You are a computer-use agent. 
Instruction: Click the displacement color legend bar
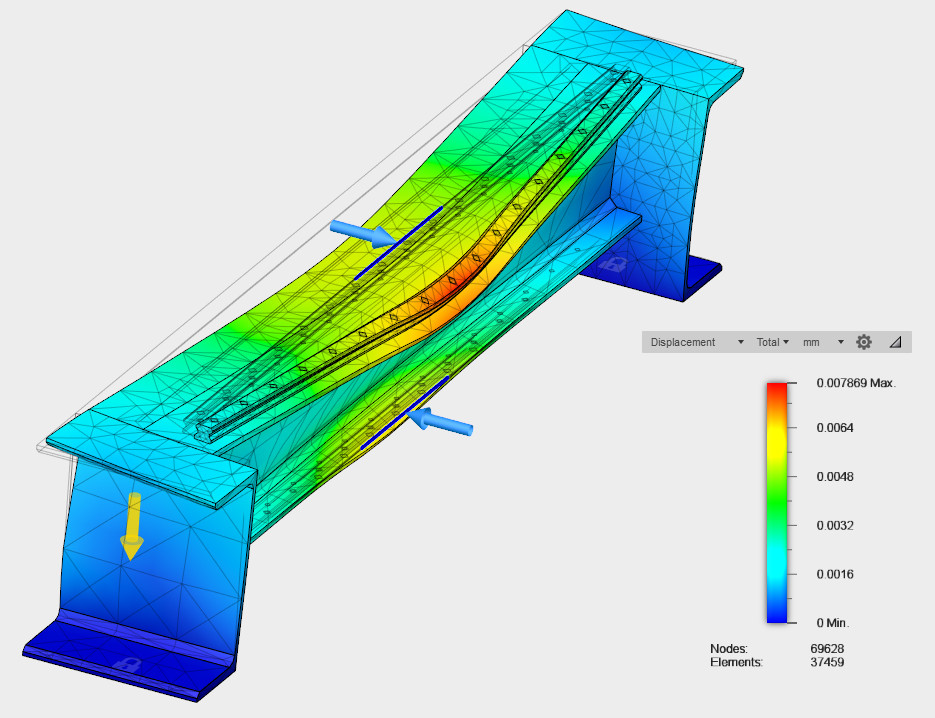[x=777, y=503]
